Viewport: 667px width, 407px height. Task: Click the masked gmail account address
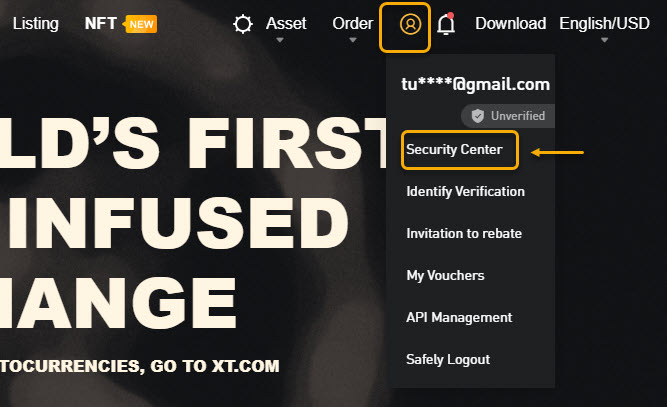[x=476, y=84]
